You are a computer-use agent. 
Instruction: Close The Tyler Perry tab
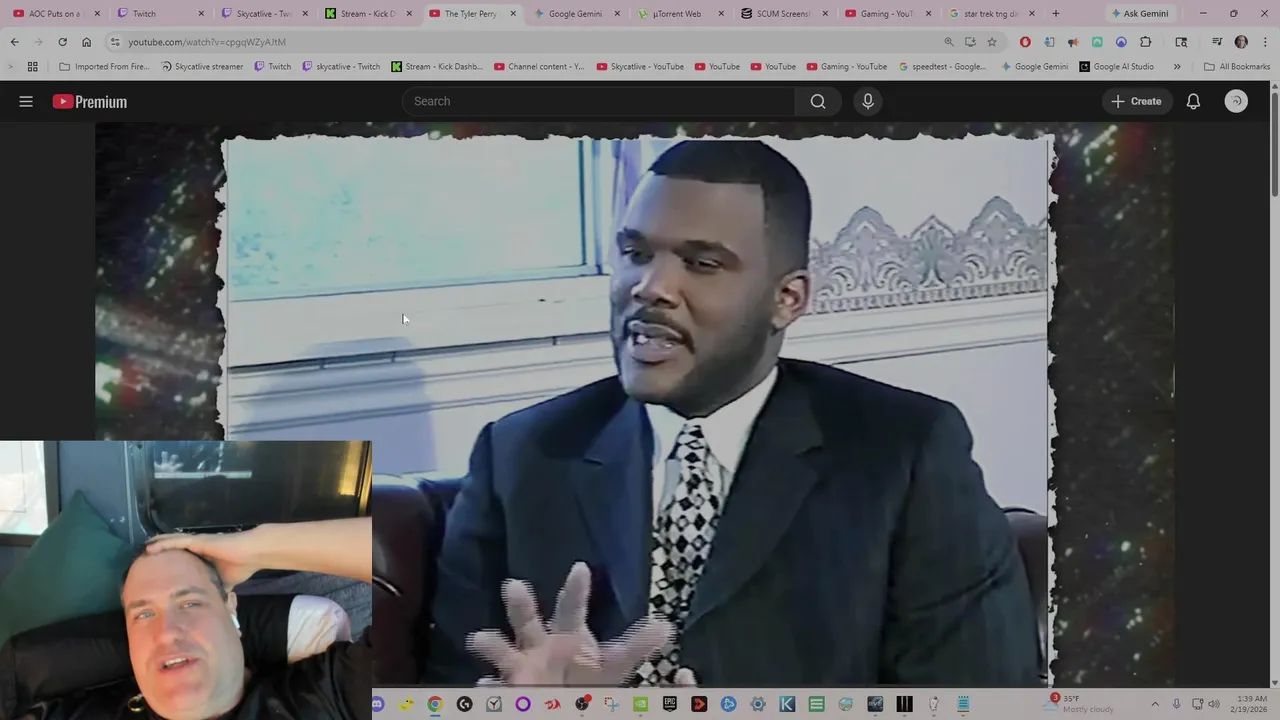(x=513, y=14)
